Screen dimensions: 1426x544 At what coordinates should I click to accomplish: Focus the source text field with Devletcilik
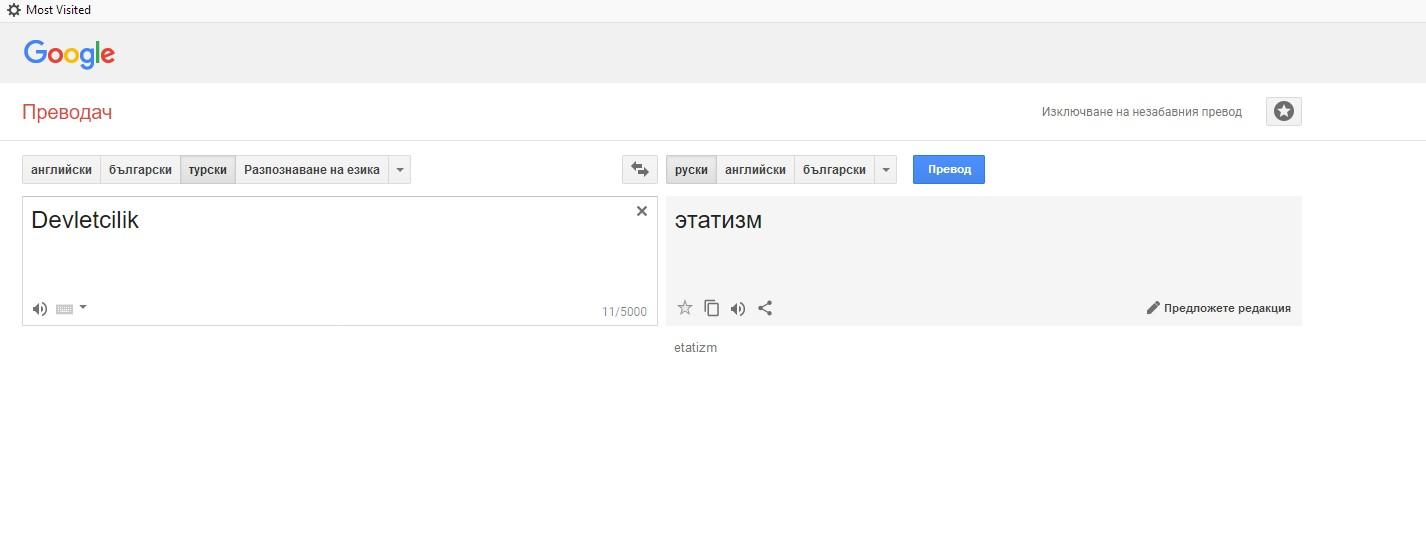340,261
